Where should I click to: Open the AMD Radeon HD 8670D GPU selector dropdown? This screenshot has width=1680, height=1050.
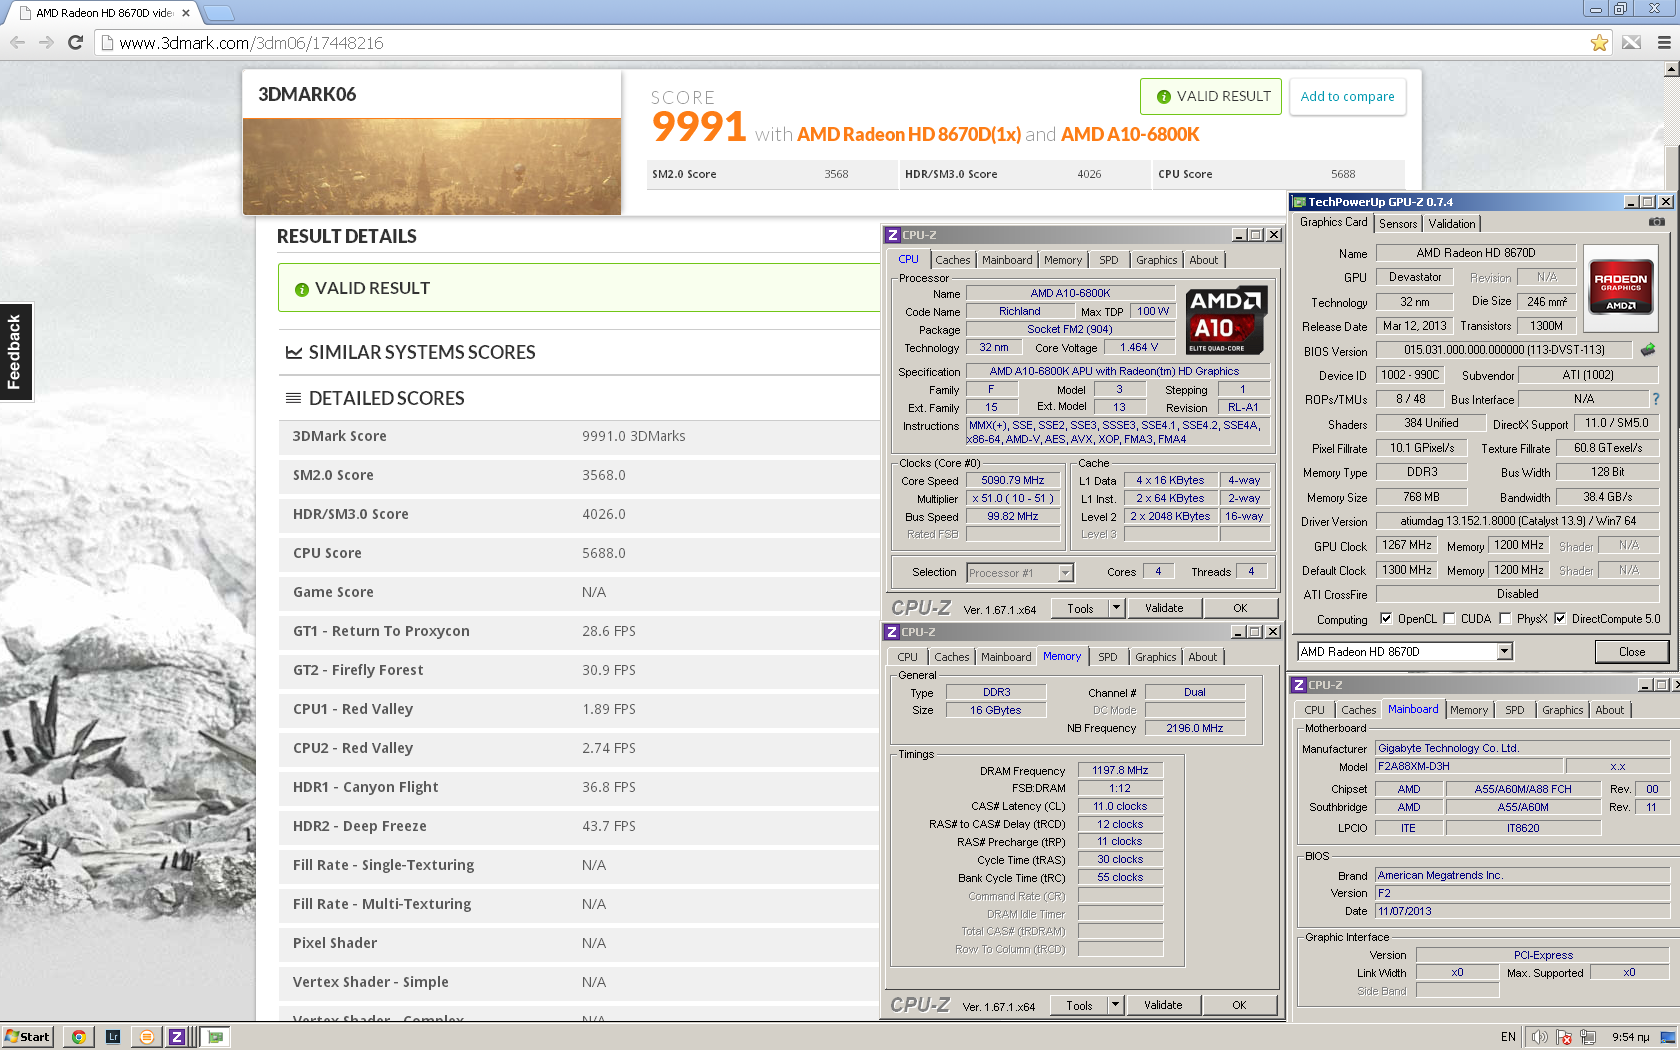(x=1504, y=651)
